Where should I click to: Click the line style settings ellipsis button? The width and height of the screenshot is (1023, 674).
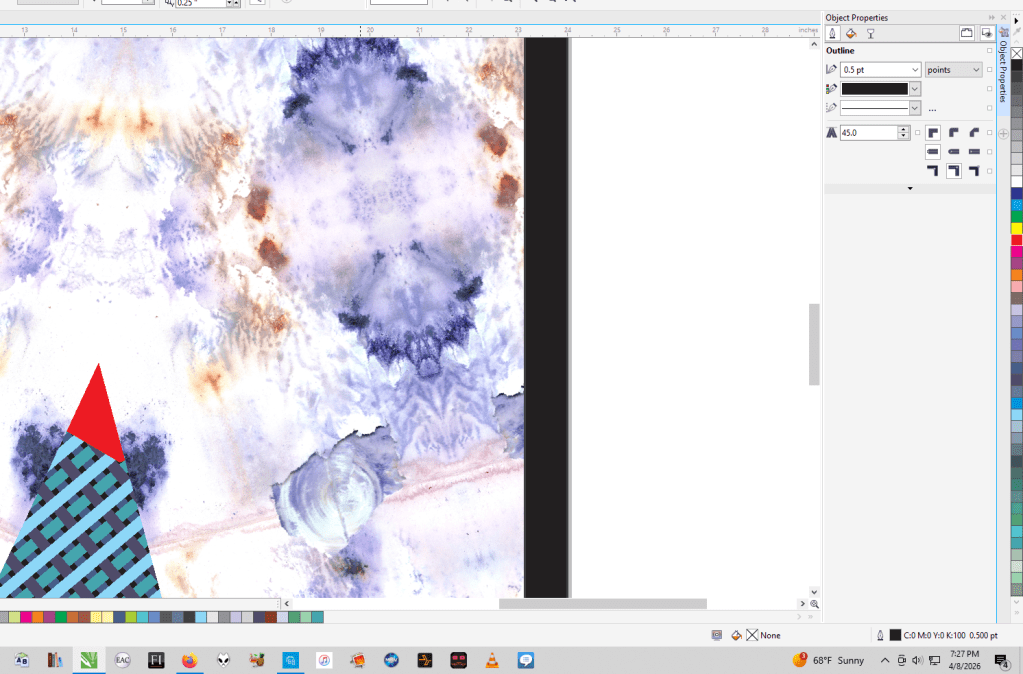[x=932, y=108]
